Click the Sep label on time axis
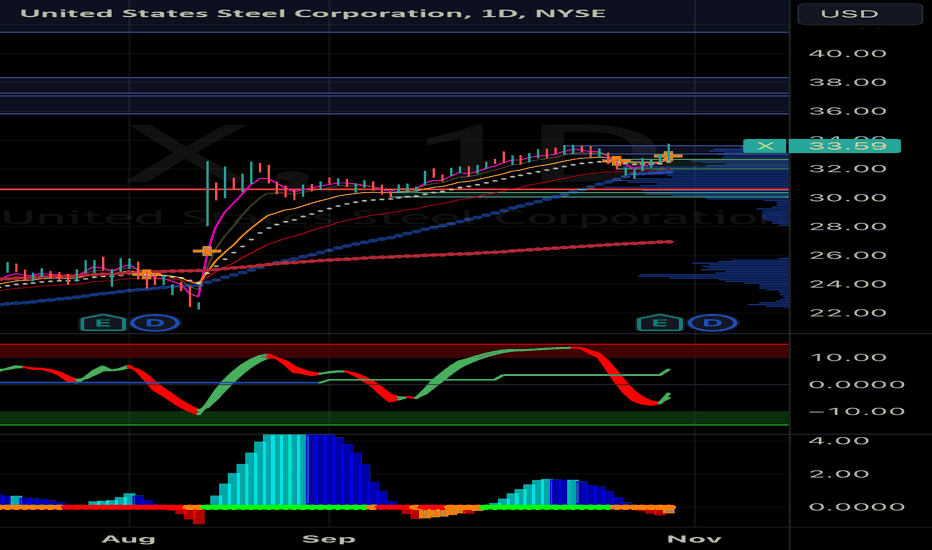This screenshot has width=932, height=550. (329, 539)
